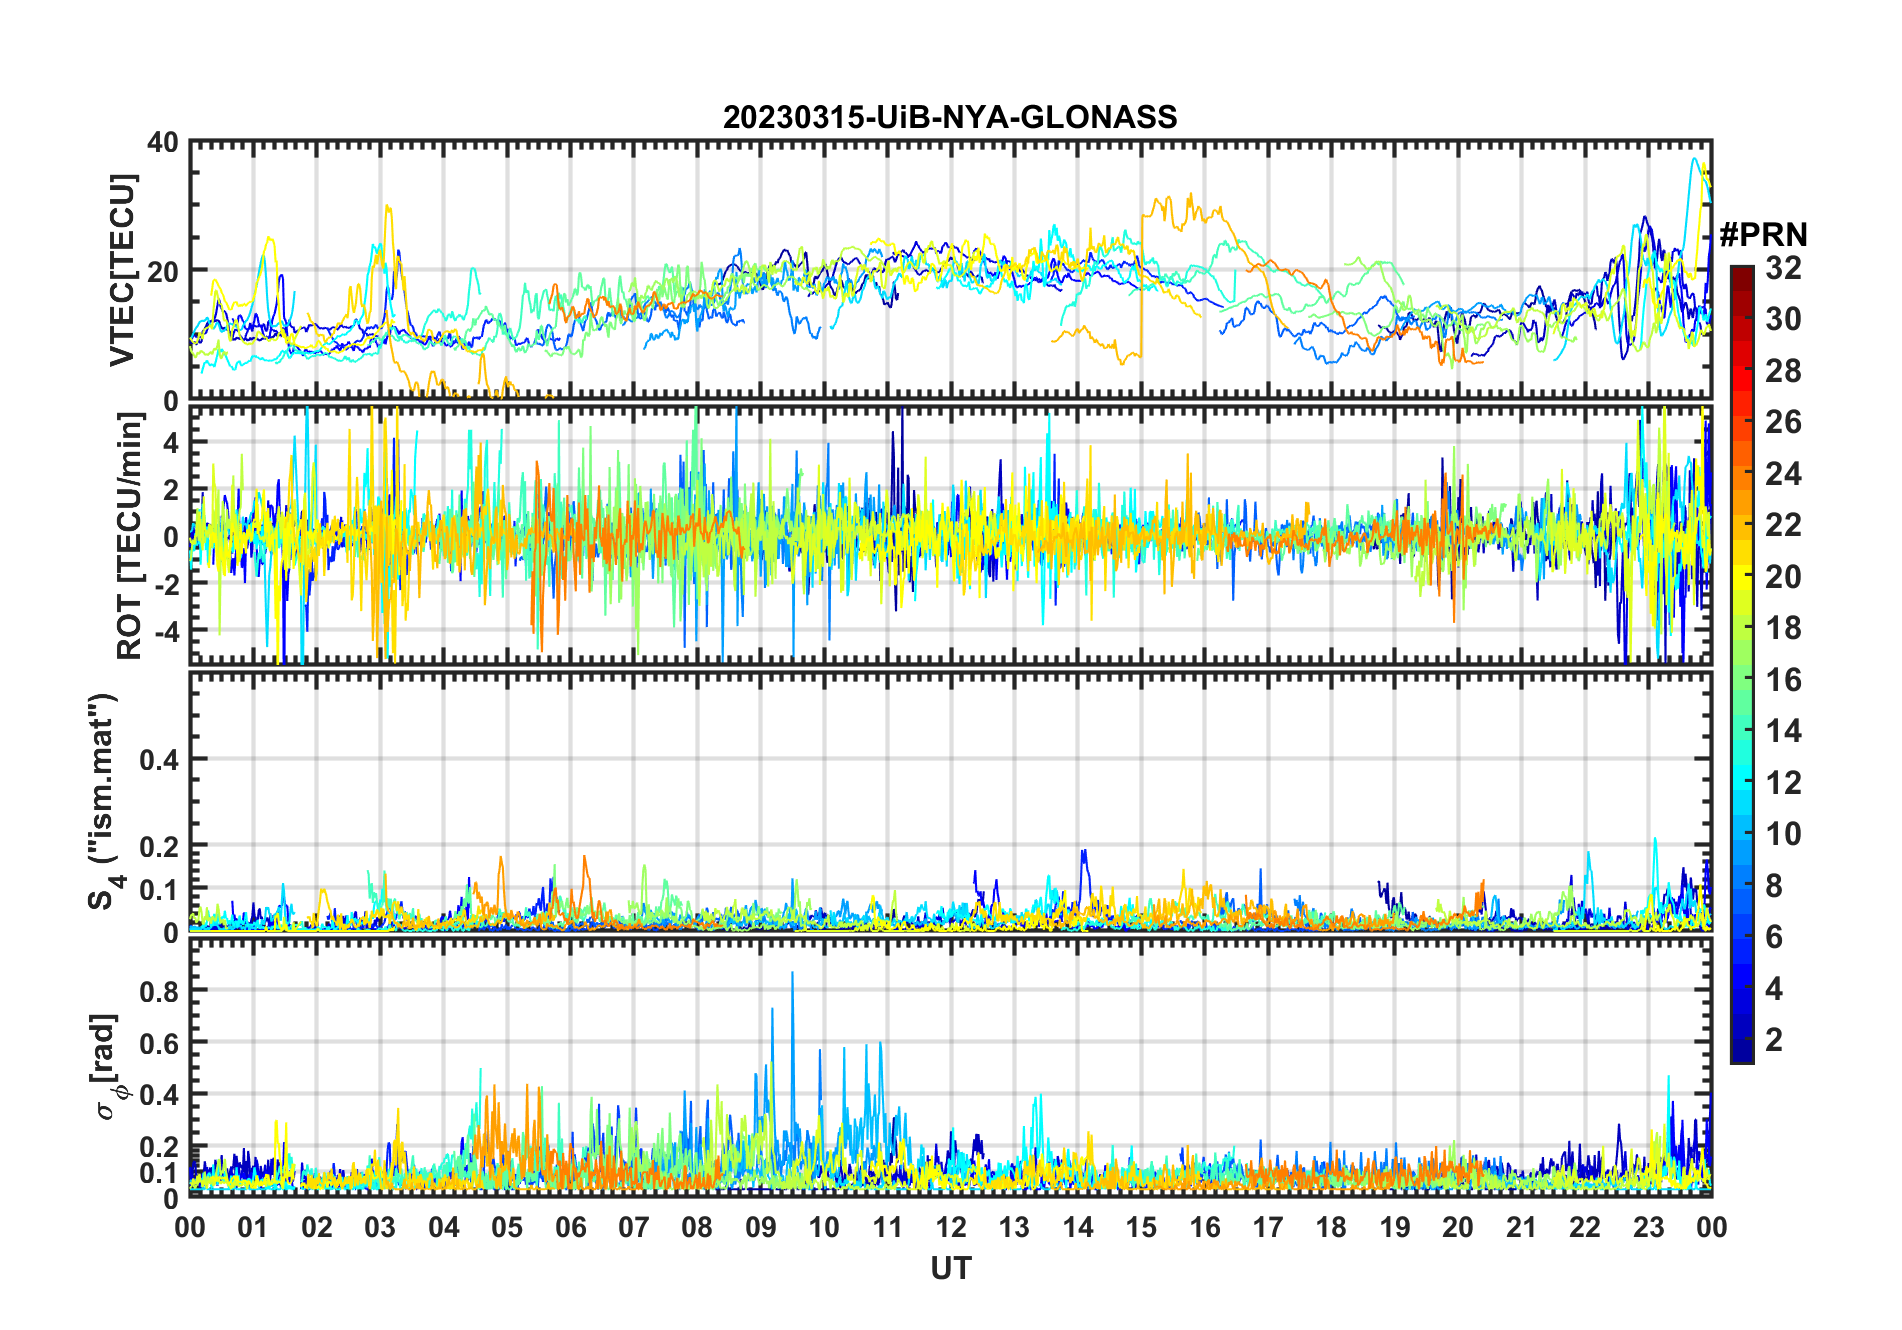Click colorbar tick label 24
Viewport: 1902px width, 1330px height.
click(1783, 473)
